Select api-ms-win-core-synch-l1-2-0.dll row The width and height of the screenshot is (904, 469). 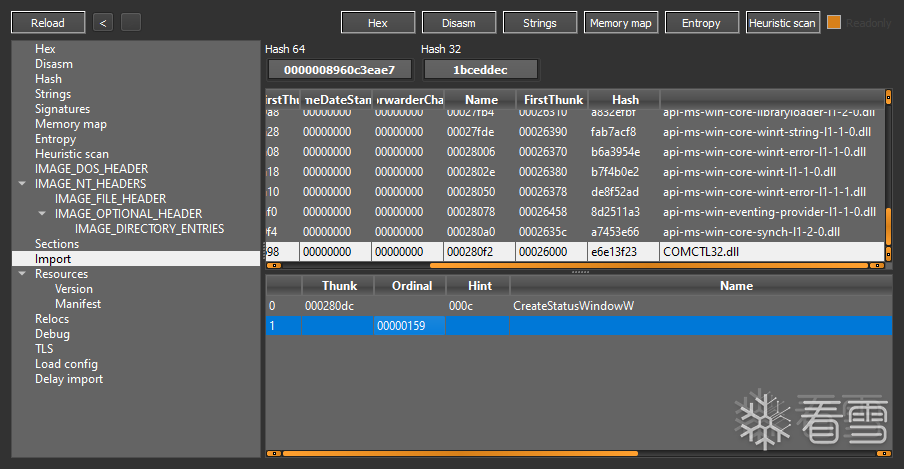pos(575,232)
